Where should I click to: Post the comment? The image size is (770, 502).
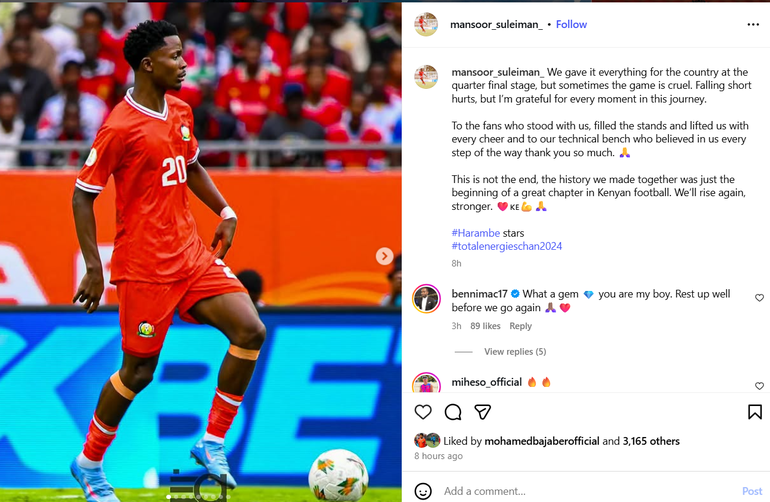[x=752, y=491]
